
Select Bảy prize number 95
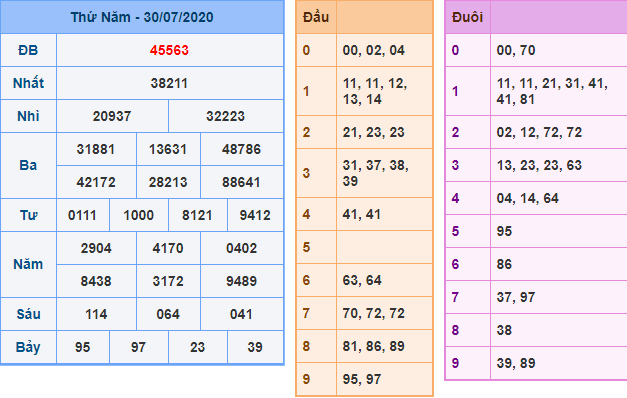82,347
